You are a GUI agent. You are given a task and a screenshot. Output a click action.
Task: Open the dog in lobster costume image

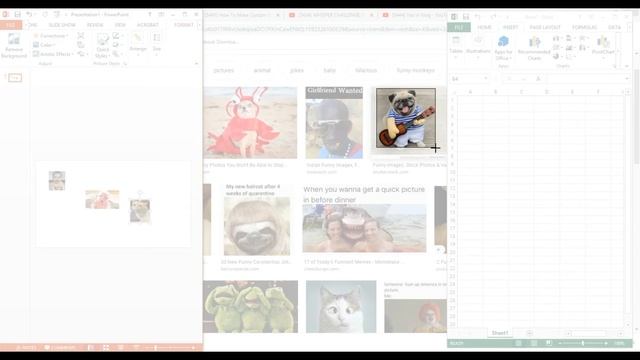coord(250,122)
